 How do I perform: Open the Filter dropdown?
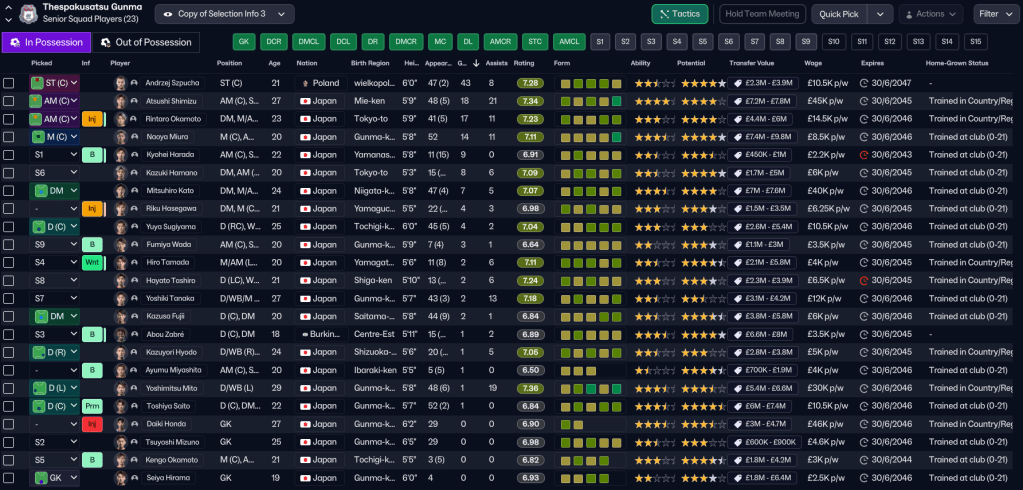pyautogui.click(x=994, y=14)
